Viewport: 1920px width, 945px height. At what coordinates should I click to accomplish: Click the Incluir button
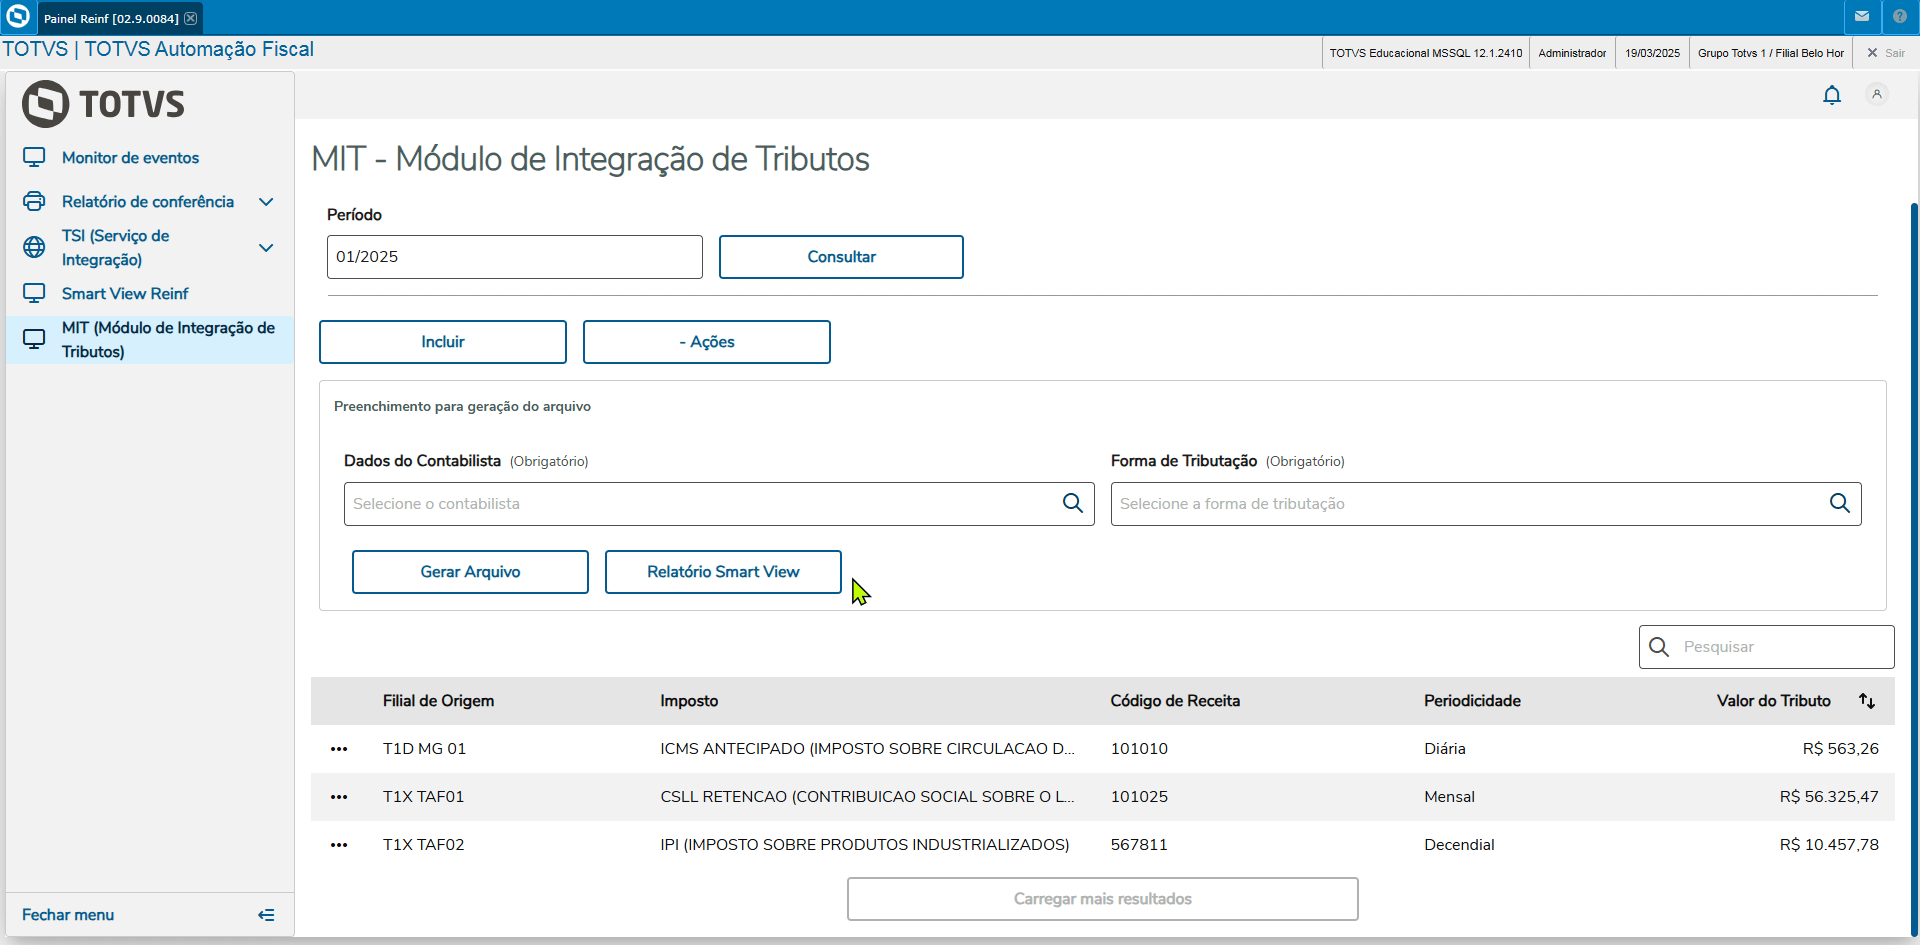coord(443,342)
